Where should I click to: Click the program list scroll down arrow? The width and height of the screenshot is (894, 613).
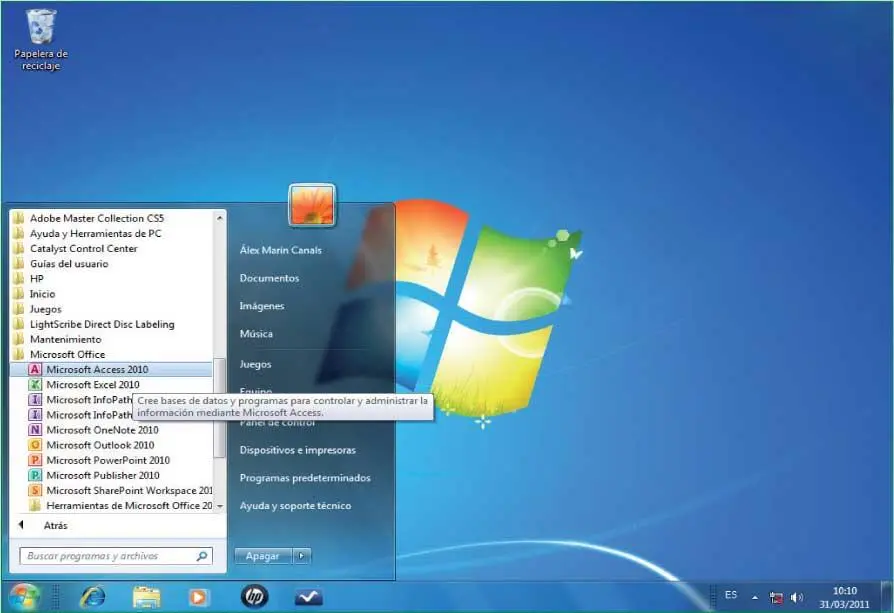click(x=220, y=506)
